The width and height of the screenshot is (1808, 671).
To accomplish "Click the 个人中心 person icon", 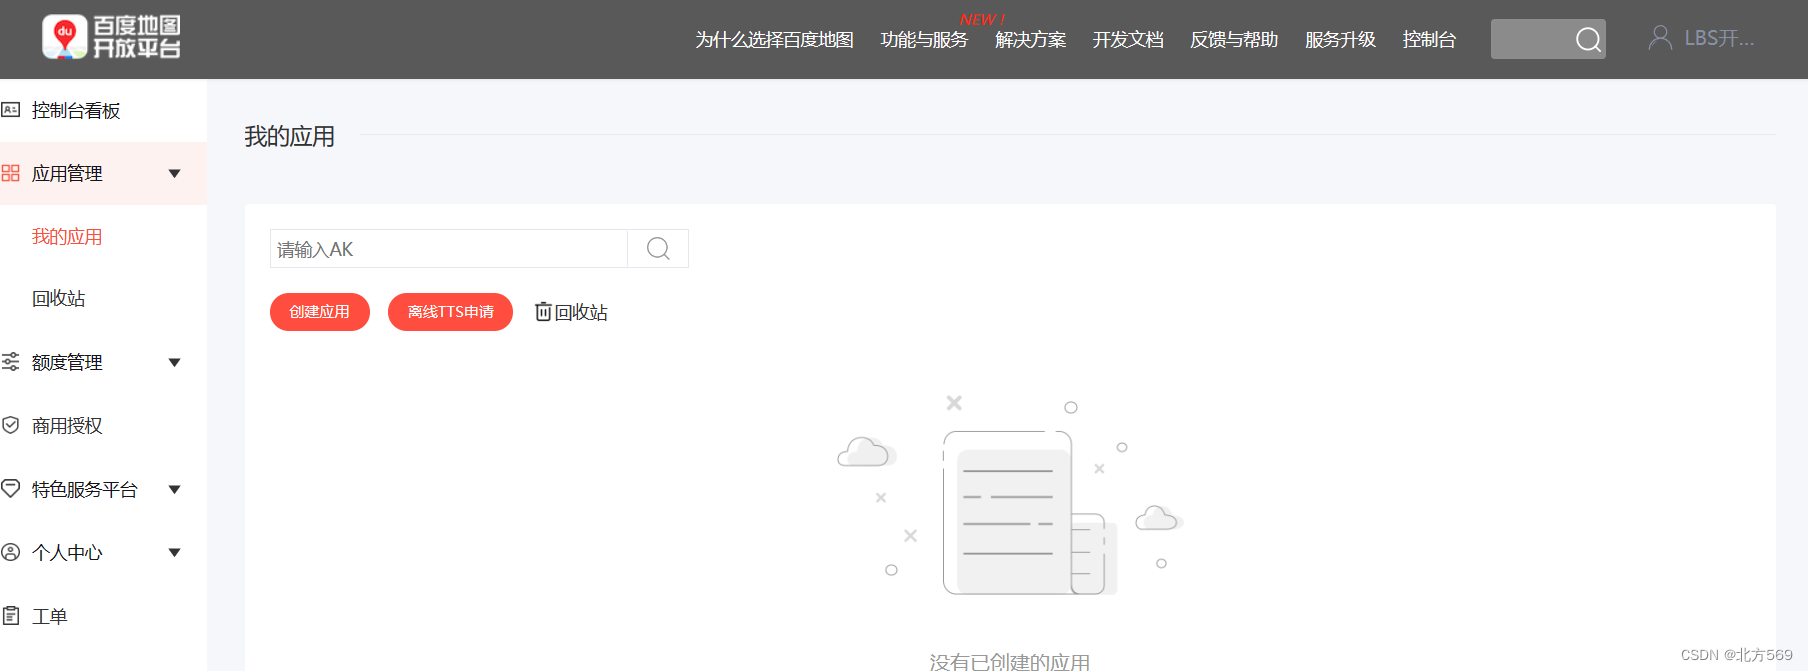I will (x=11, y=552).
